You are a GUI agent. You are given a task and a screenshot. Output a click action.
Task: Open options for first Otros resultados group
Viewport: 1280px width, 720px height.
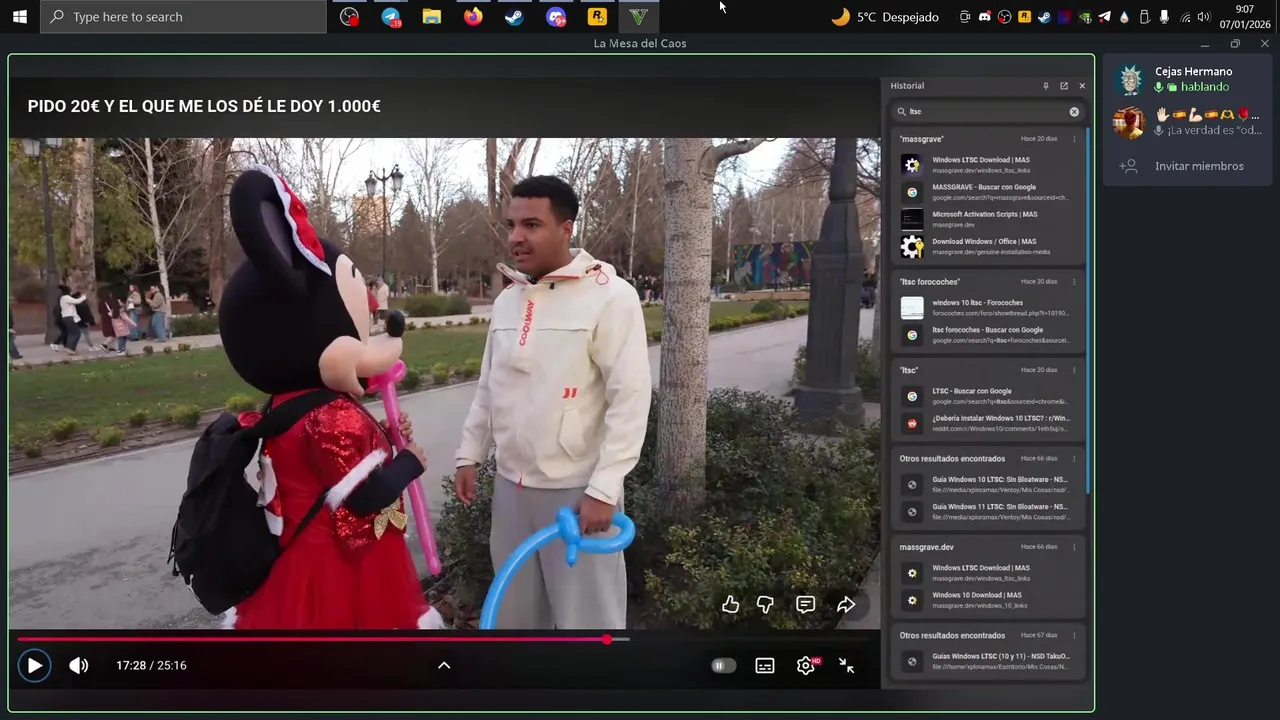click(1075, 458)
